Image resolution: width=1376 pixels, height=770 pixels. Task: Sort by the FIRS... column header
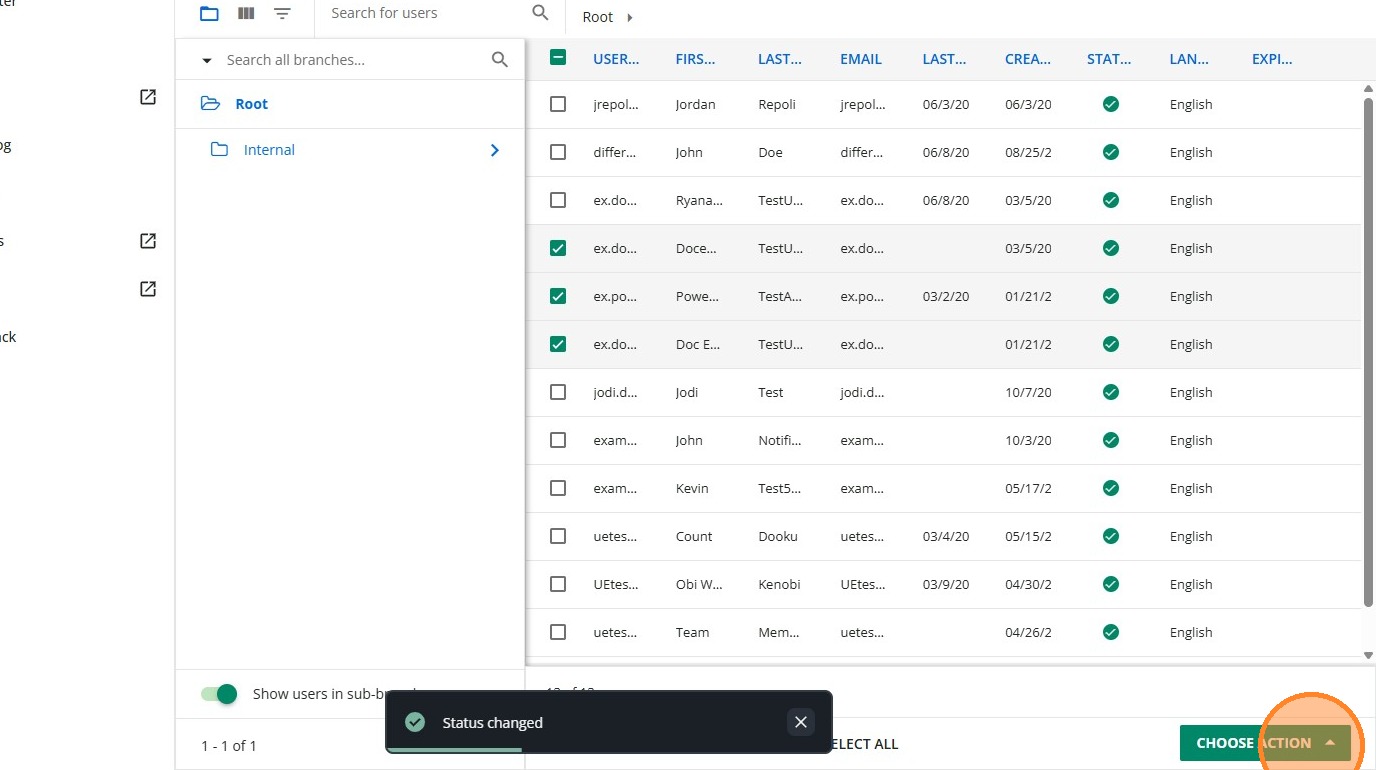(x=695, y=59)
